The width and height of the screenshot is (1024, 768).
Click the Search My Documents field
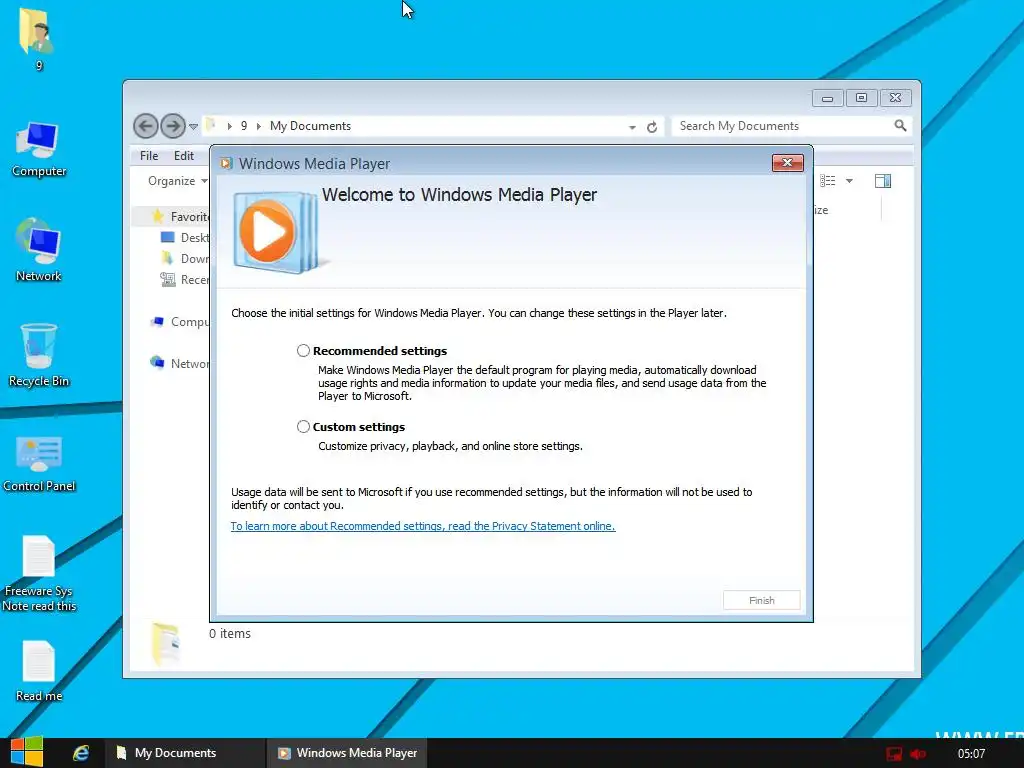(784, 126)
